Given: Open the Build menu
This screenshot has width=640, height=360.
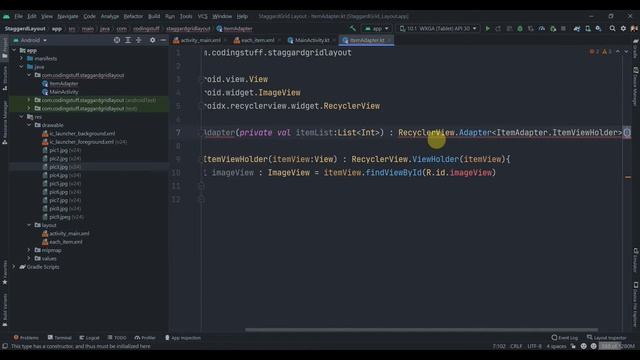Looking at the screenshot, I should tap(154, 16).
